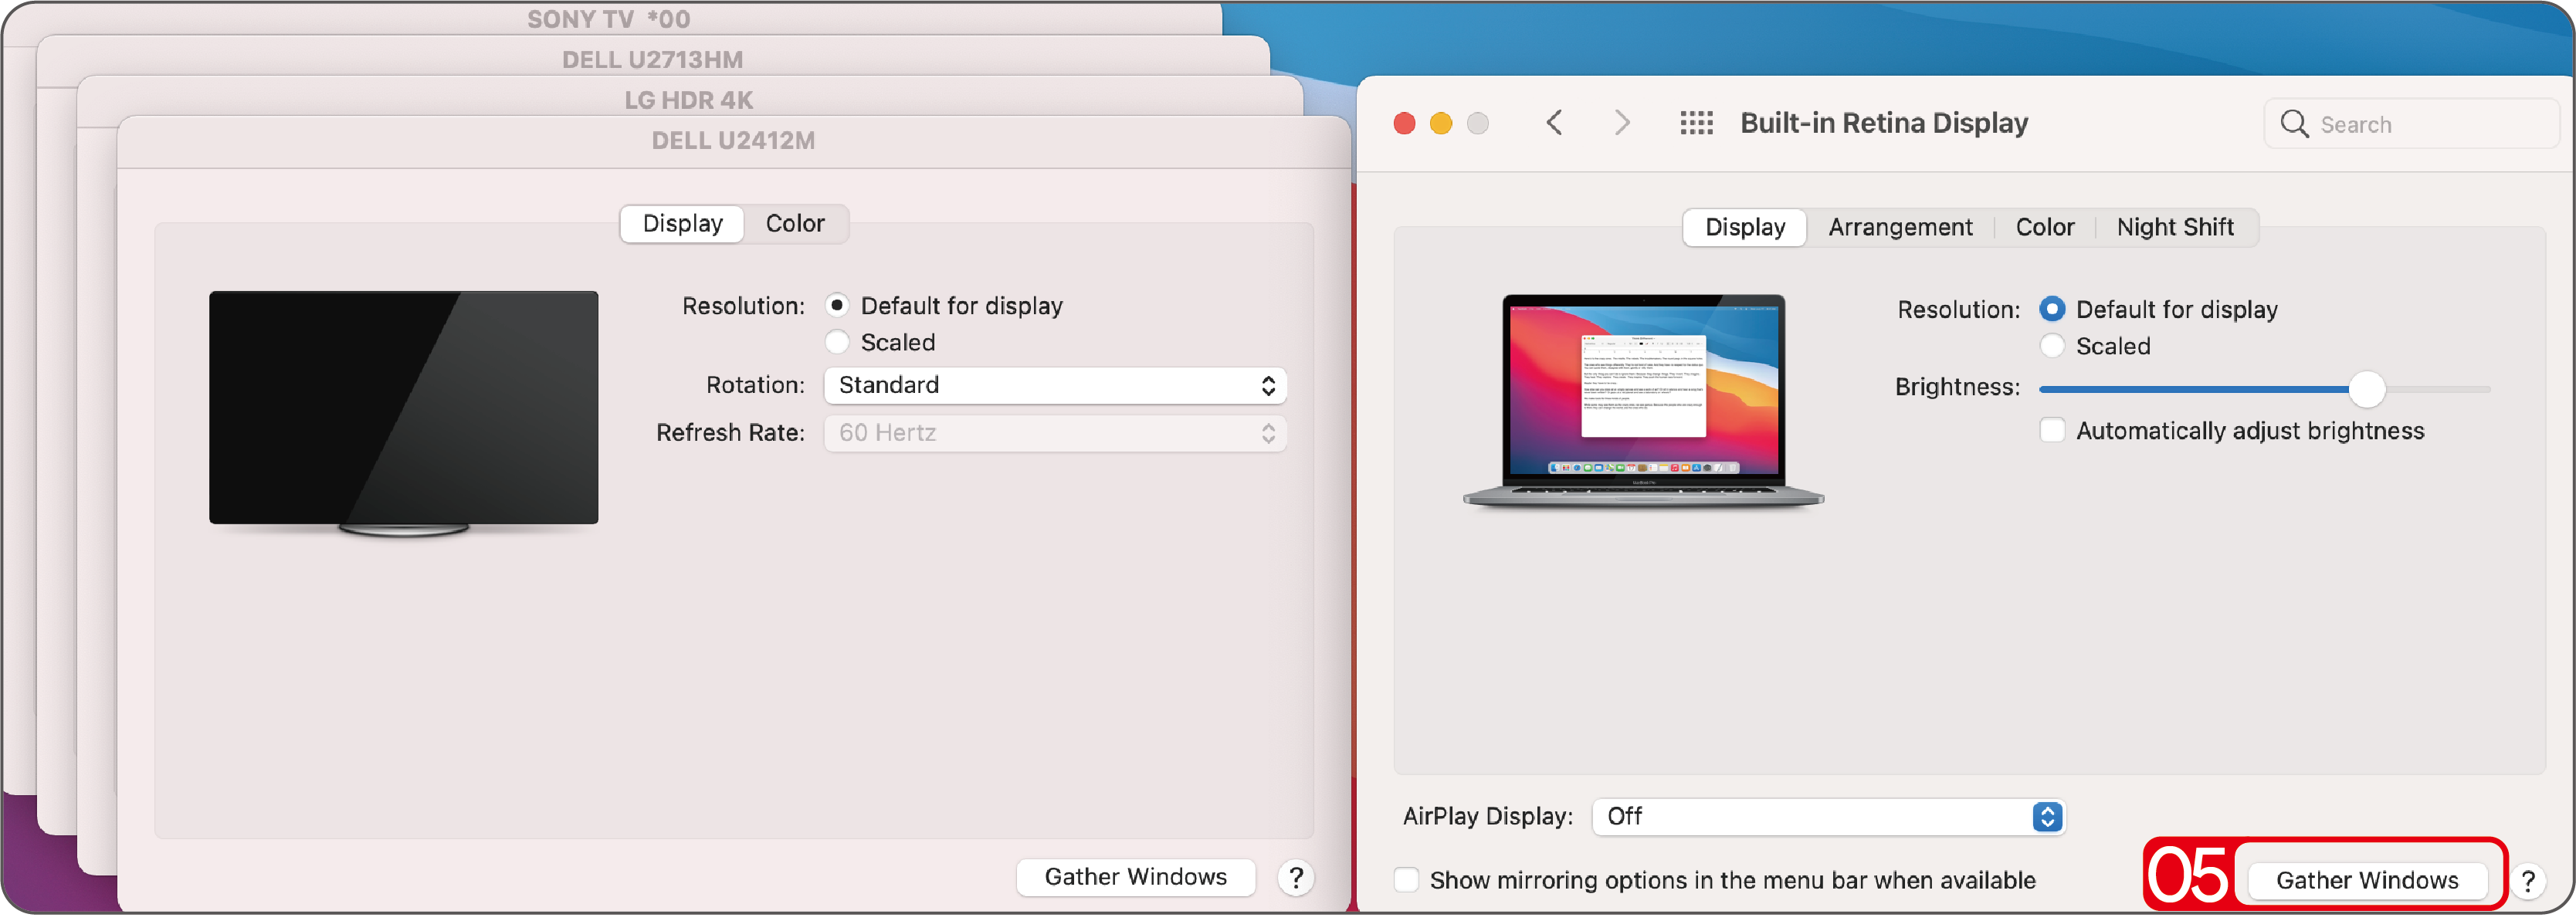Open help in Built-in Retina Display window
Screen dimensions: 2576x921
click(x=2527, y=881)
